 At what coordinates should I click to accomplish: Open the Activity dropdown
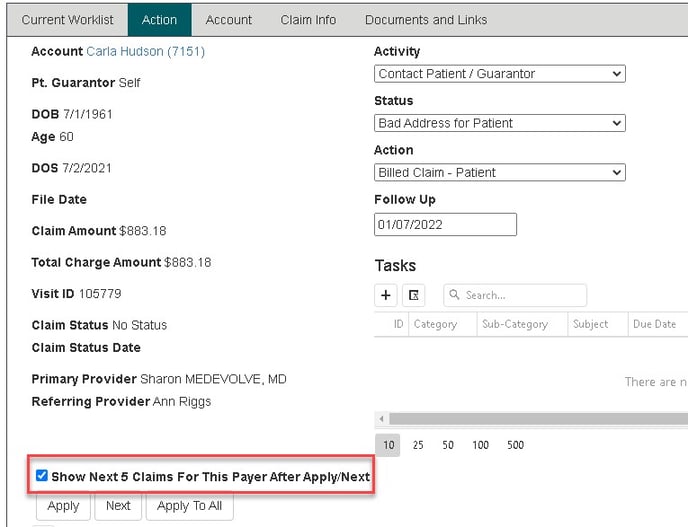[499, 74]
